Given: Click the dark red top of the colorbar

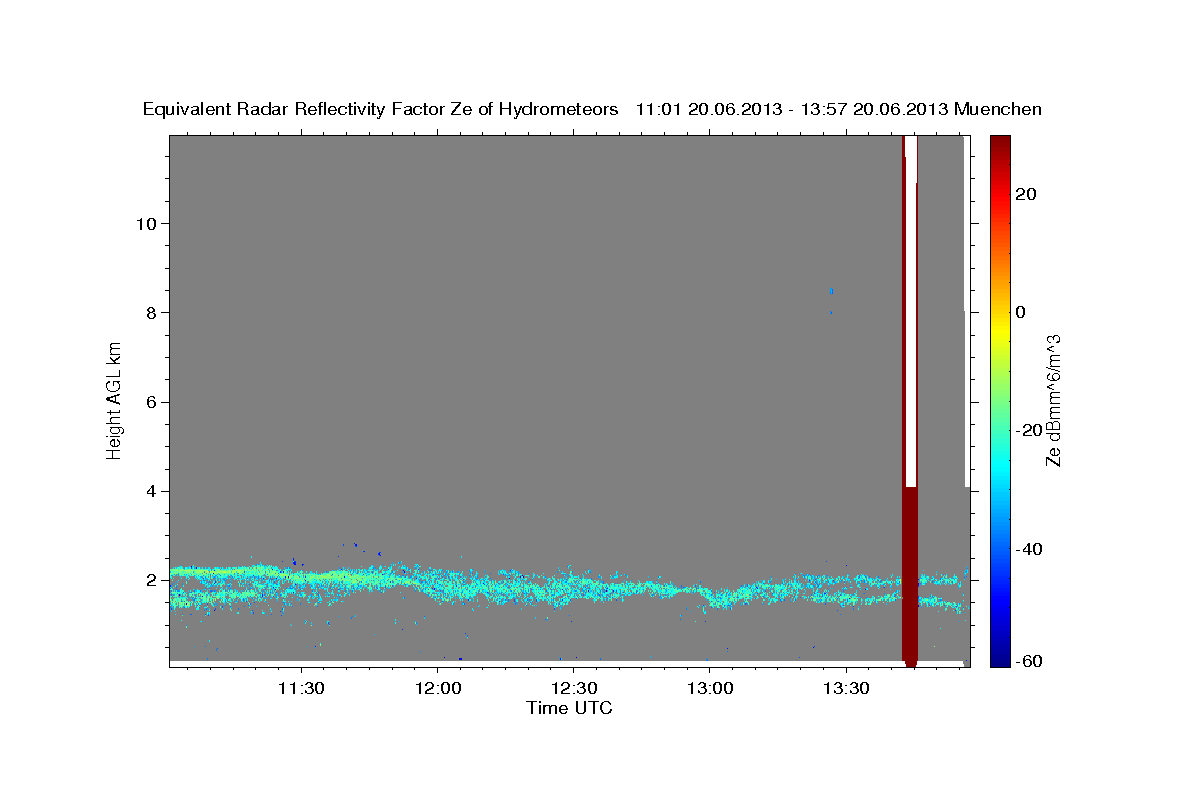Looking at the screenshot, I should 999,146.
